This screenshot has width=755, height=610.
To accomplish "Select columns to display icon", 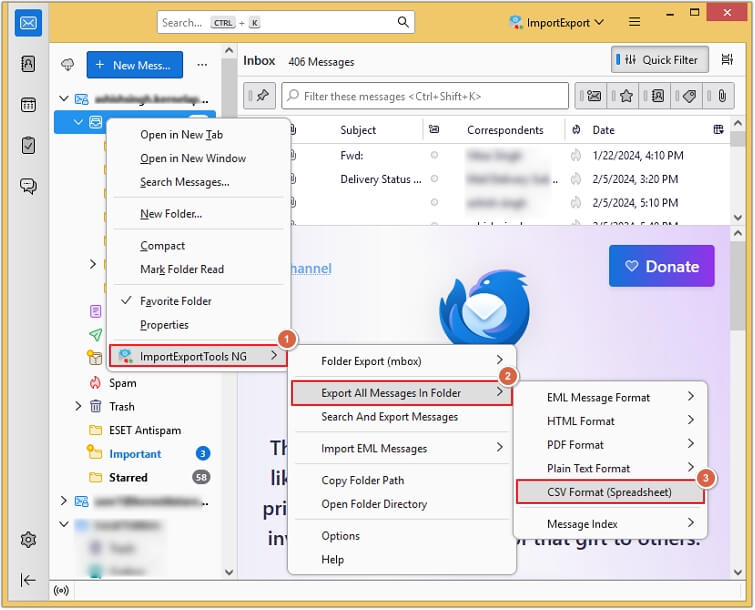I will [x=718, y=130].
